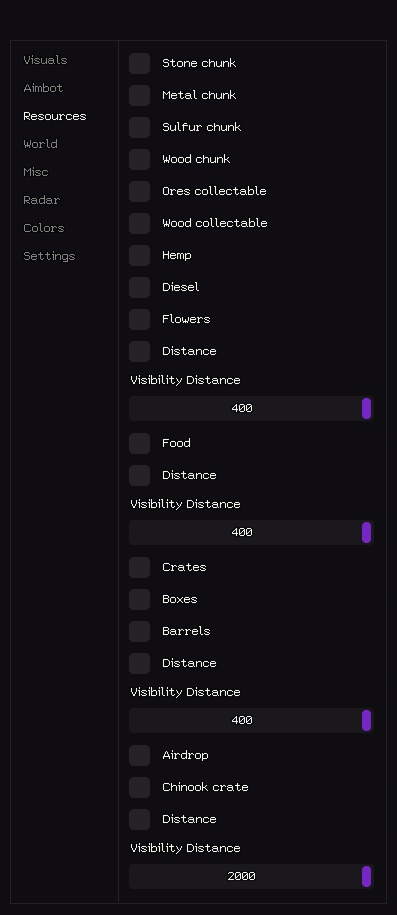Go to the Radar tab
397x915 pixels.
41,200
